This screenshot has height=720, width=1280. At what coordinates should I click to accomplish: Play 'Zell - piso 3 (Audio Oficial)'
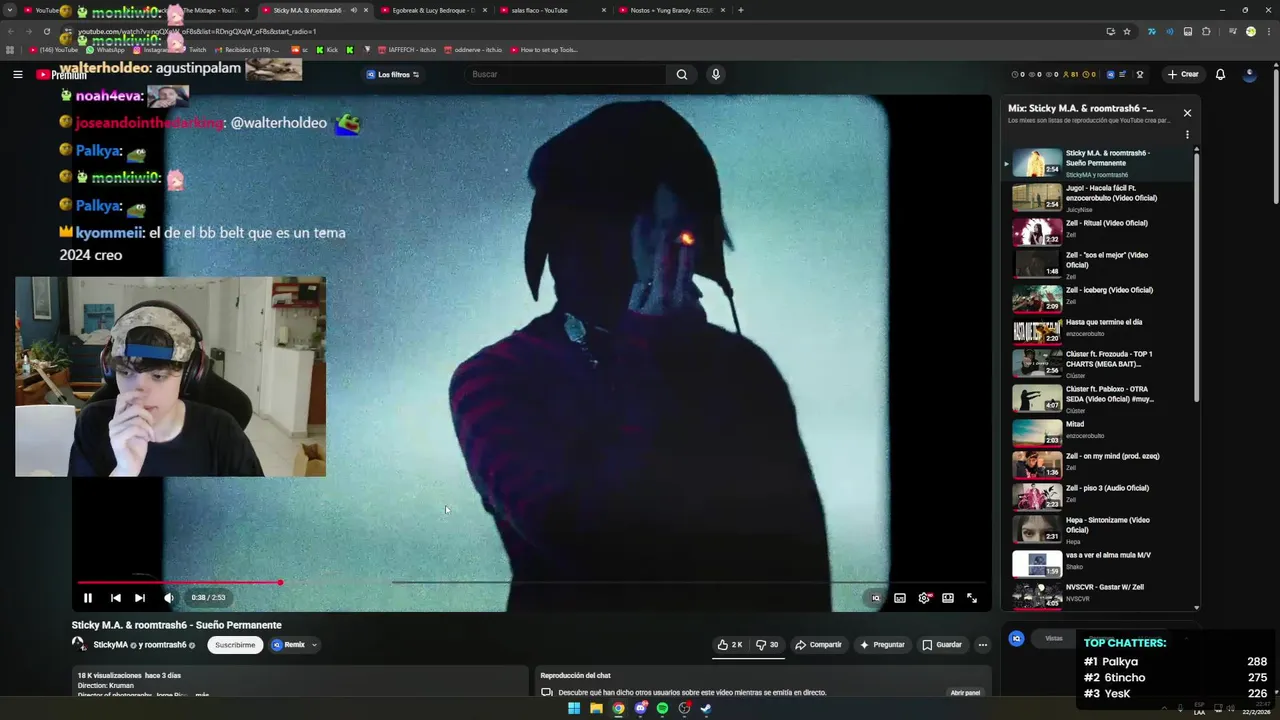[x=1100, y=497]
